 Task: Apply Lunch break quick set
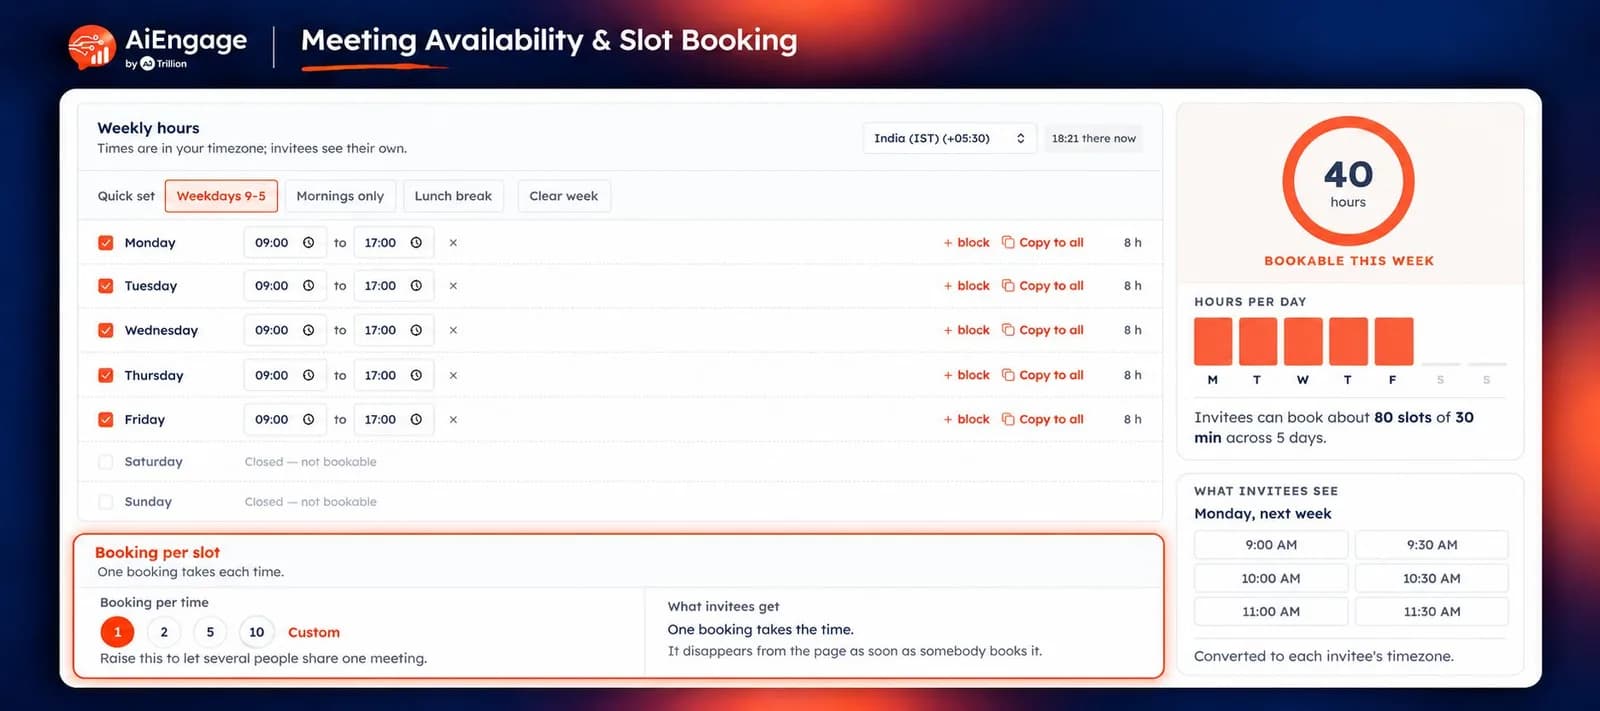tap(453, 196)
